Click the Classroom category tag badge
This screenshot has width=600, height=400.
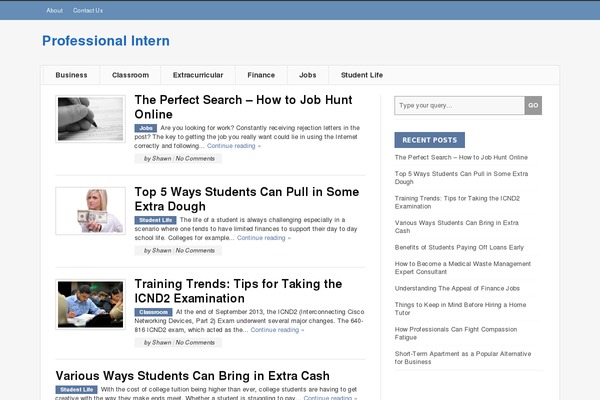152,312
